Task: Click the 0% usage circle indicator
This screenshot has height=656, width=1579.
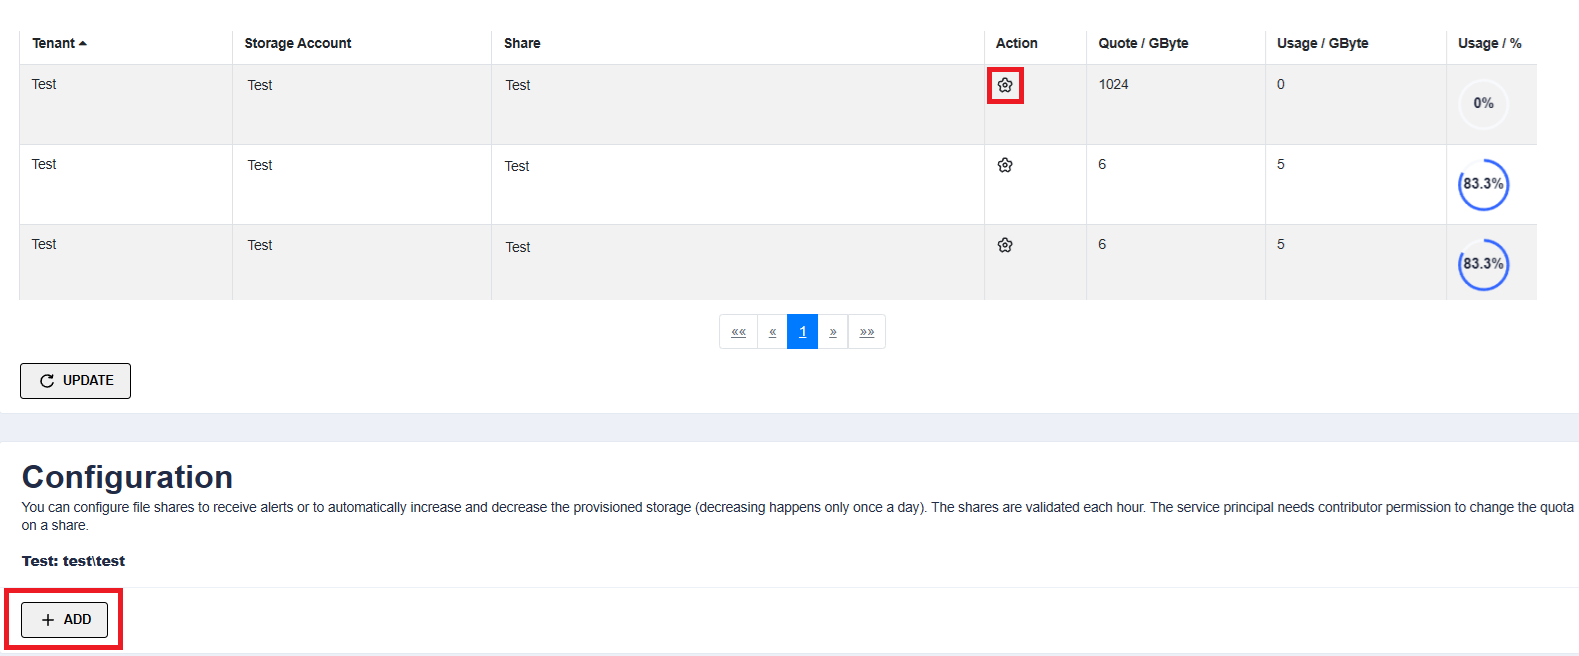Action: pos(1483,104)
